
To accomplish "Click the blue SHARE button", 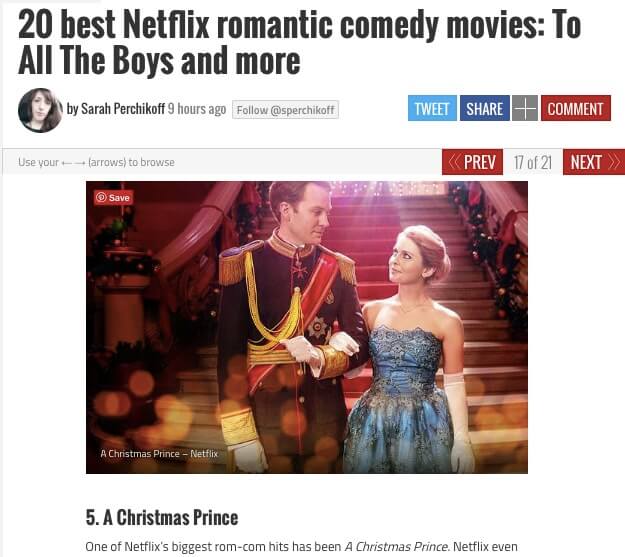I will pyautogui.click(x=485, y=108).
